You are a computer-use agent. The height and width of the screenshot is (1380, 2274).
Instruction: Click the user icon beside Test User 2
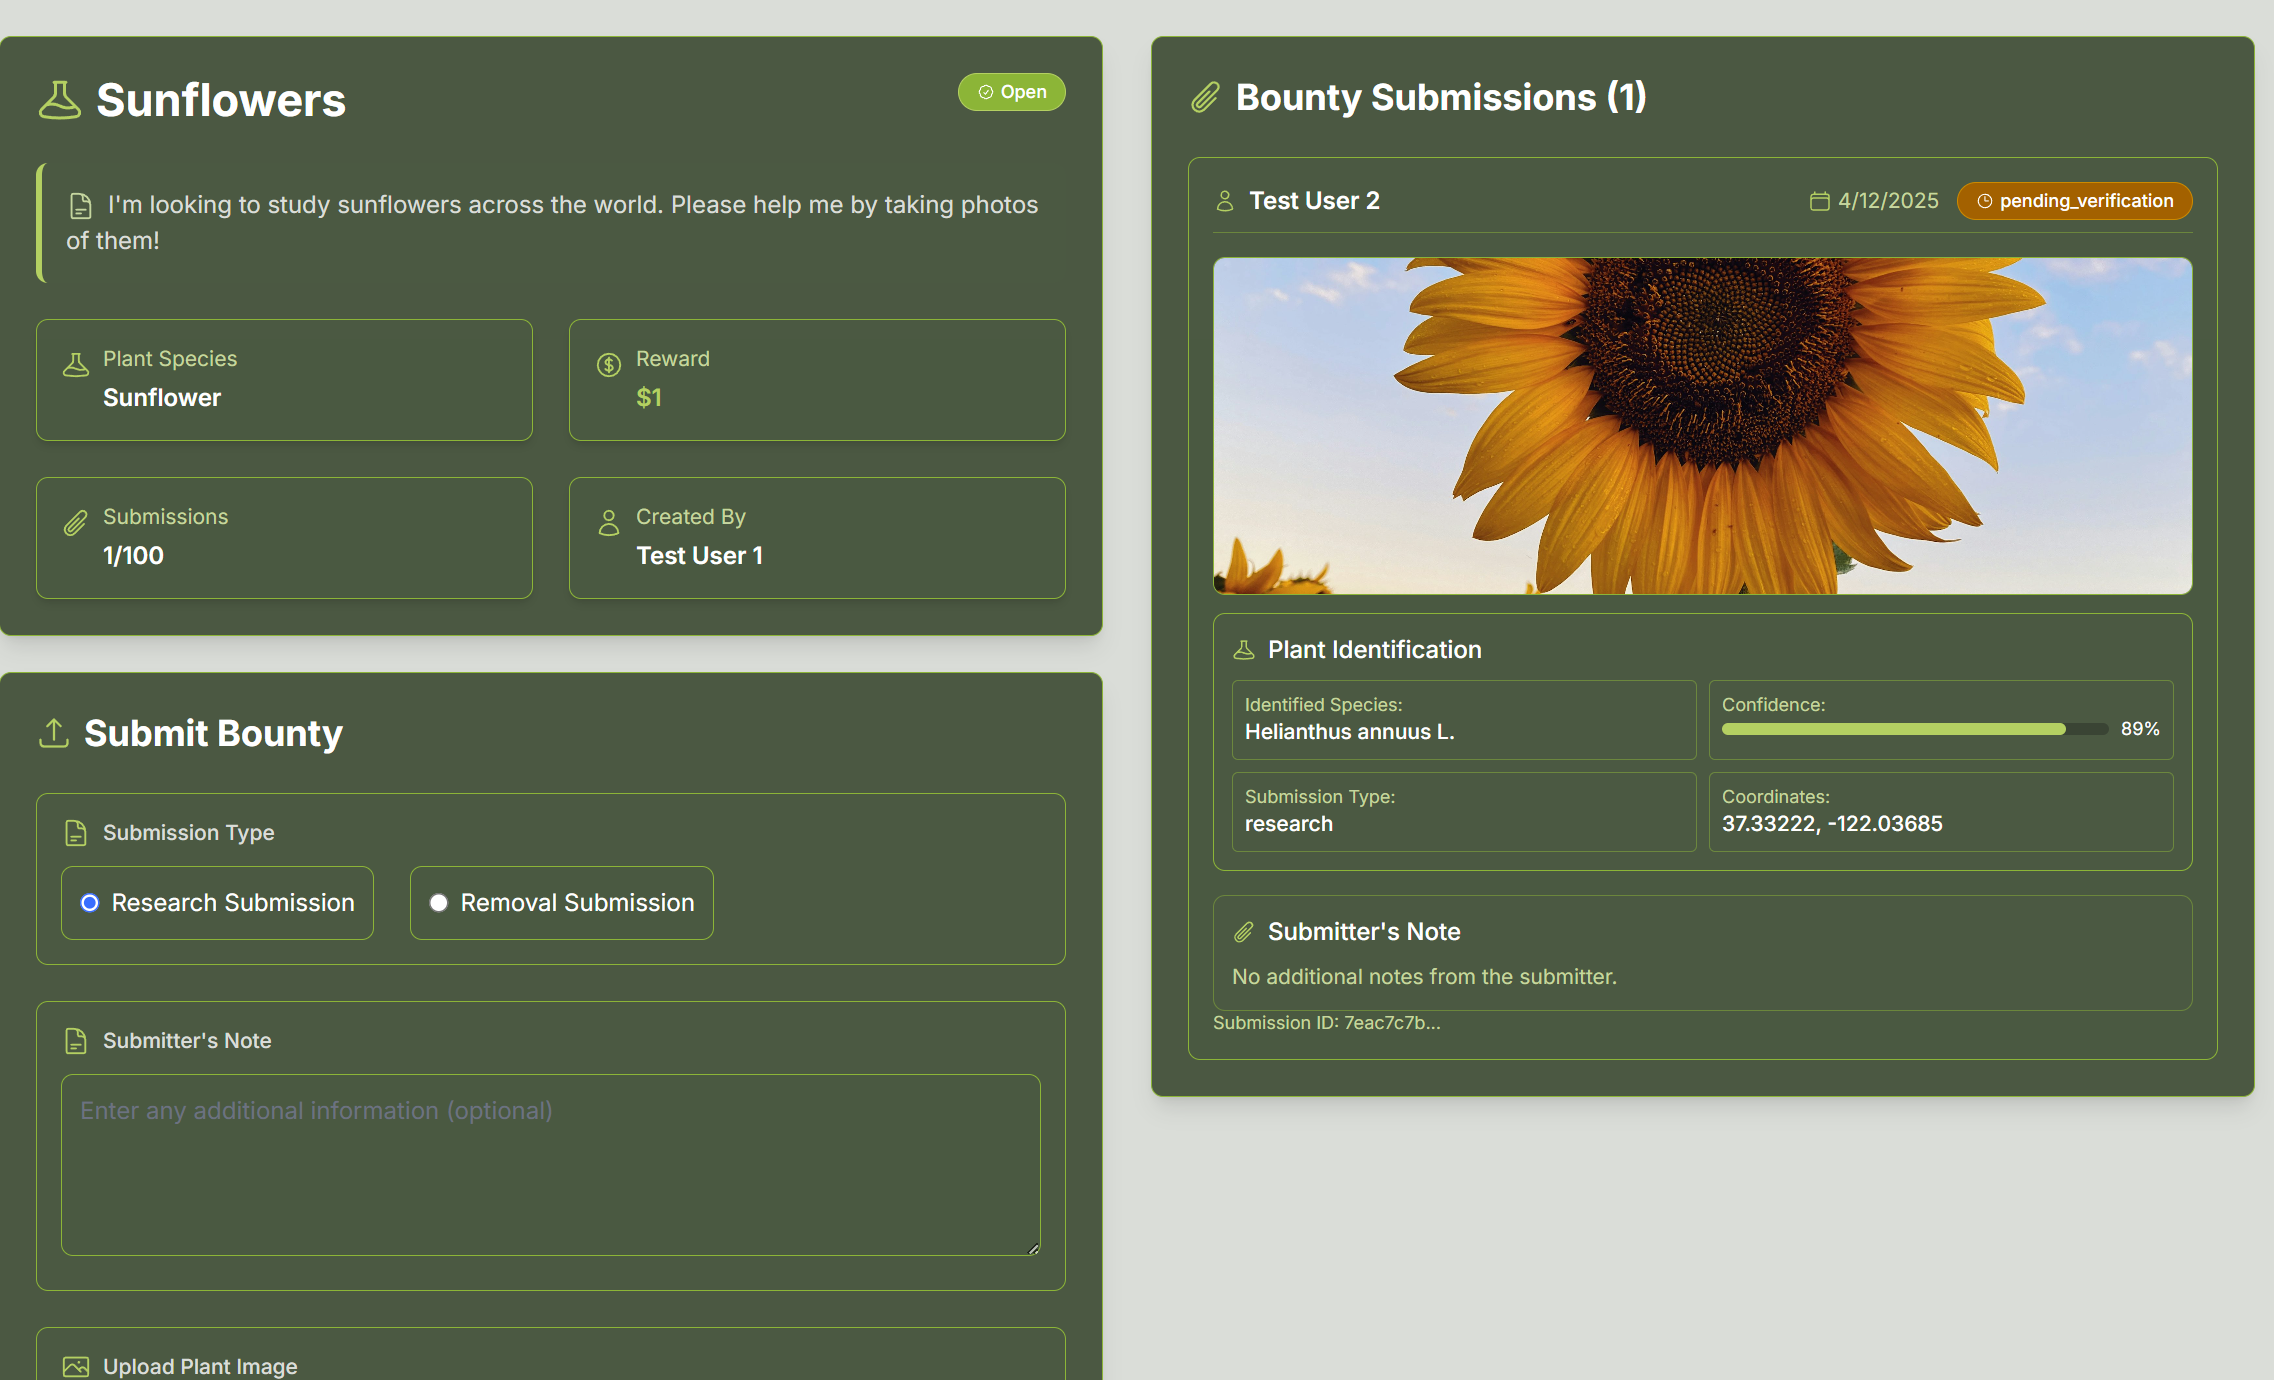click(x=1224, y=201)
